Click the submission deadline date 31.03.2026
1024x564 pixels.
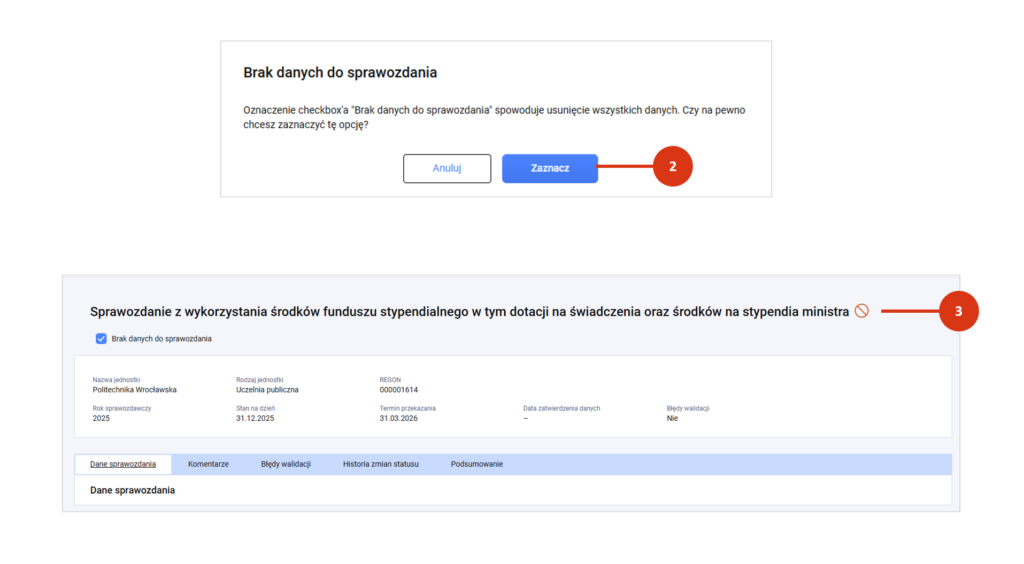pyautogui.click(x=401, y=419)
